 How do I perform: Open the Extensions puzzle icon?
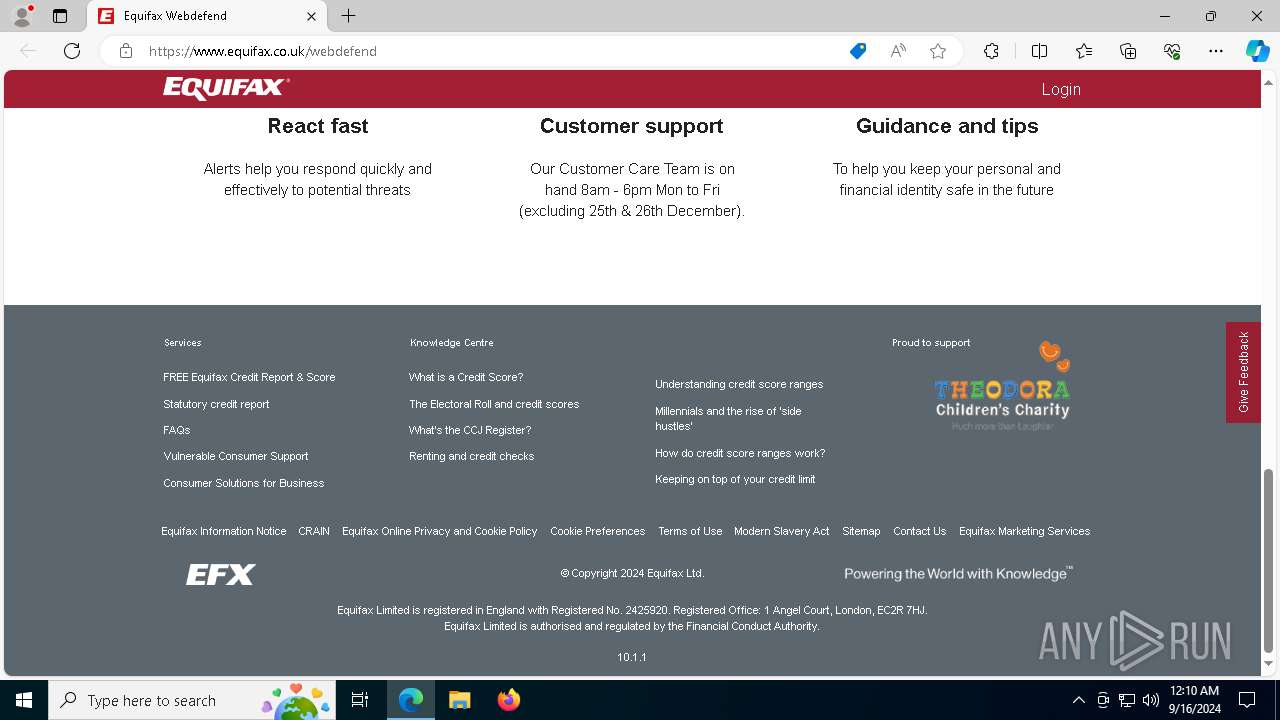pyautogui.click(x=991, y=51)
